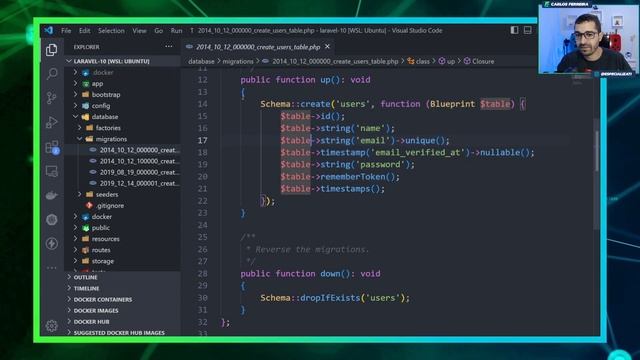Screen dimensions: 640x360
Task: Open Run and Debug view icon
Action: coord(51,122)
